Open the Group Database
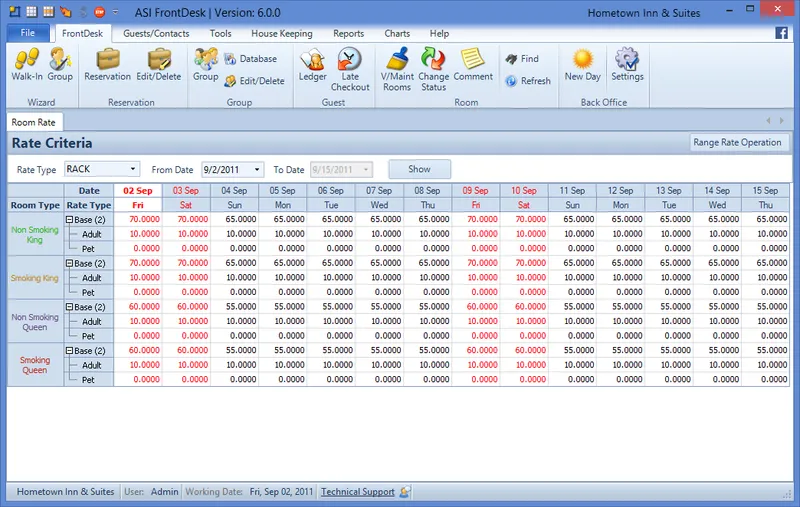The width and height of the screenshot is (800, 507). coord(251,59)
